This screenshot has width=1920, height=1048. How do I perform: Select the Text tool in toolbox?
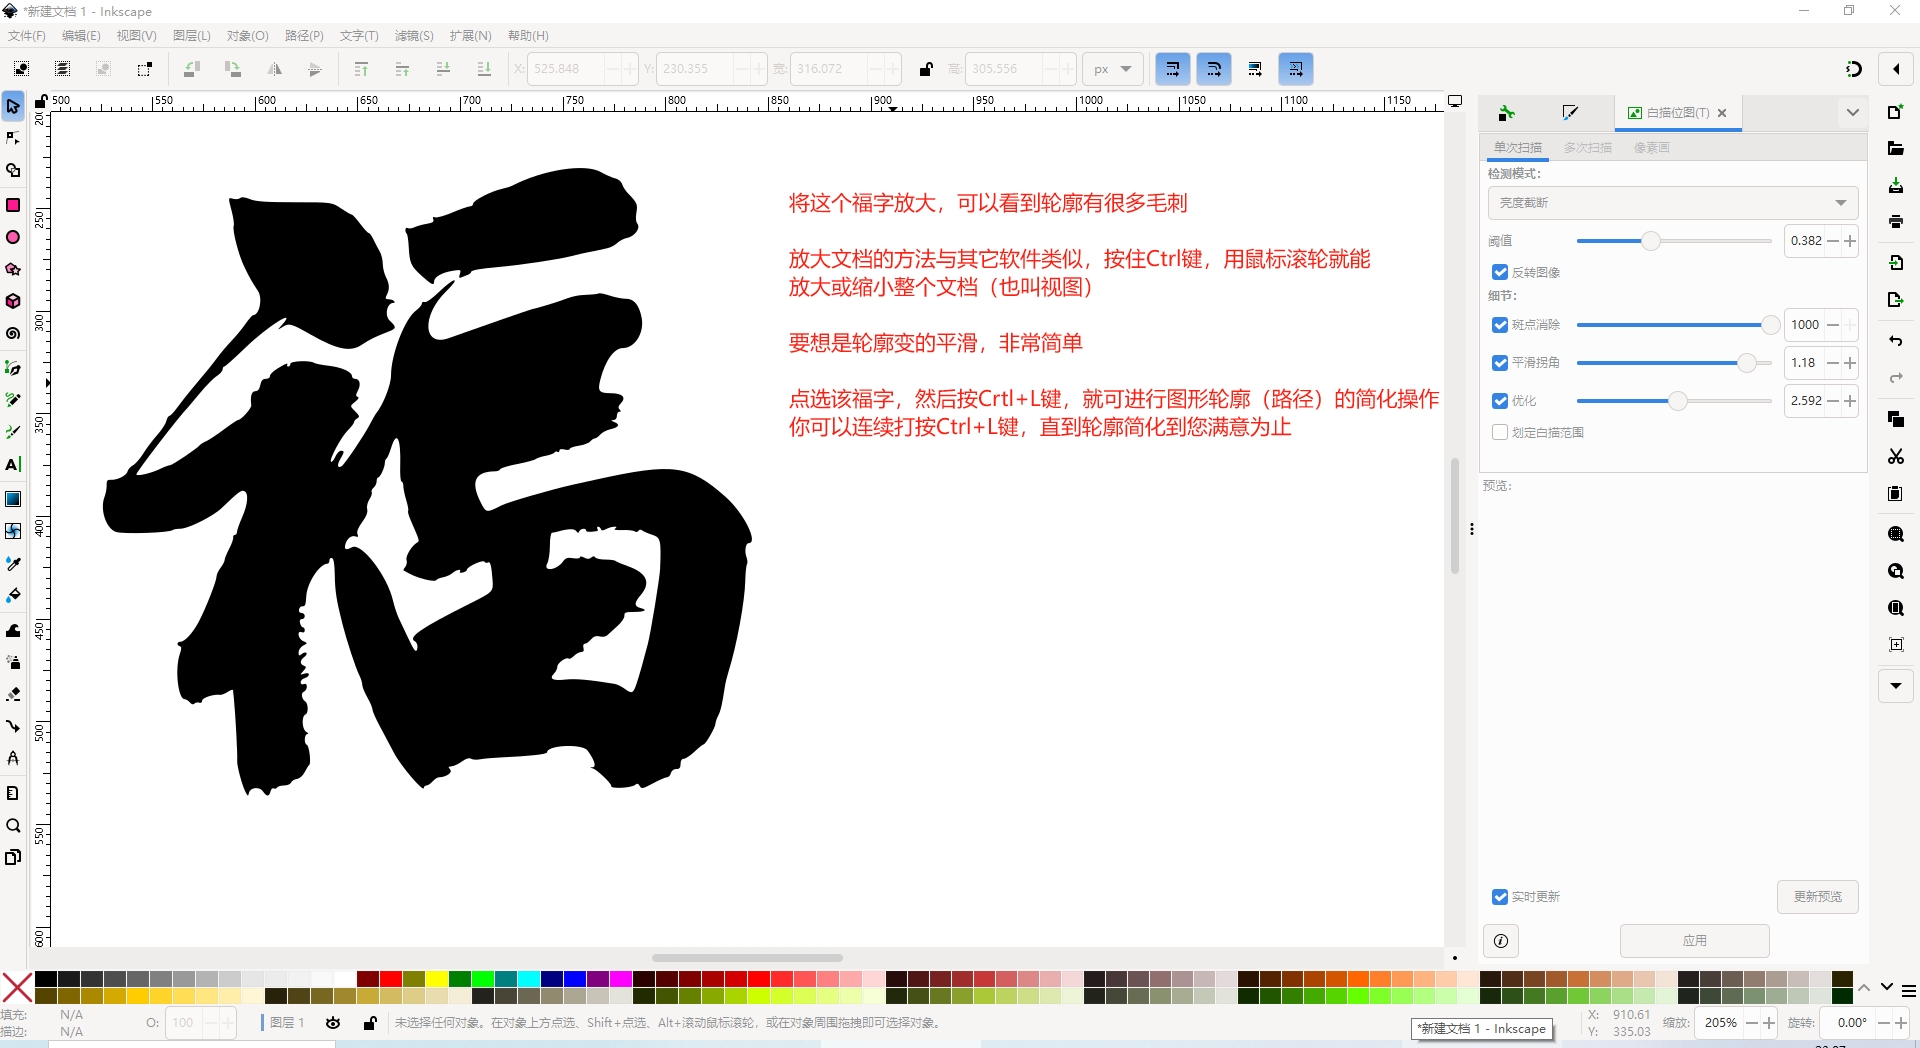click(13, 465)
